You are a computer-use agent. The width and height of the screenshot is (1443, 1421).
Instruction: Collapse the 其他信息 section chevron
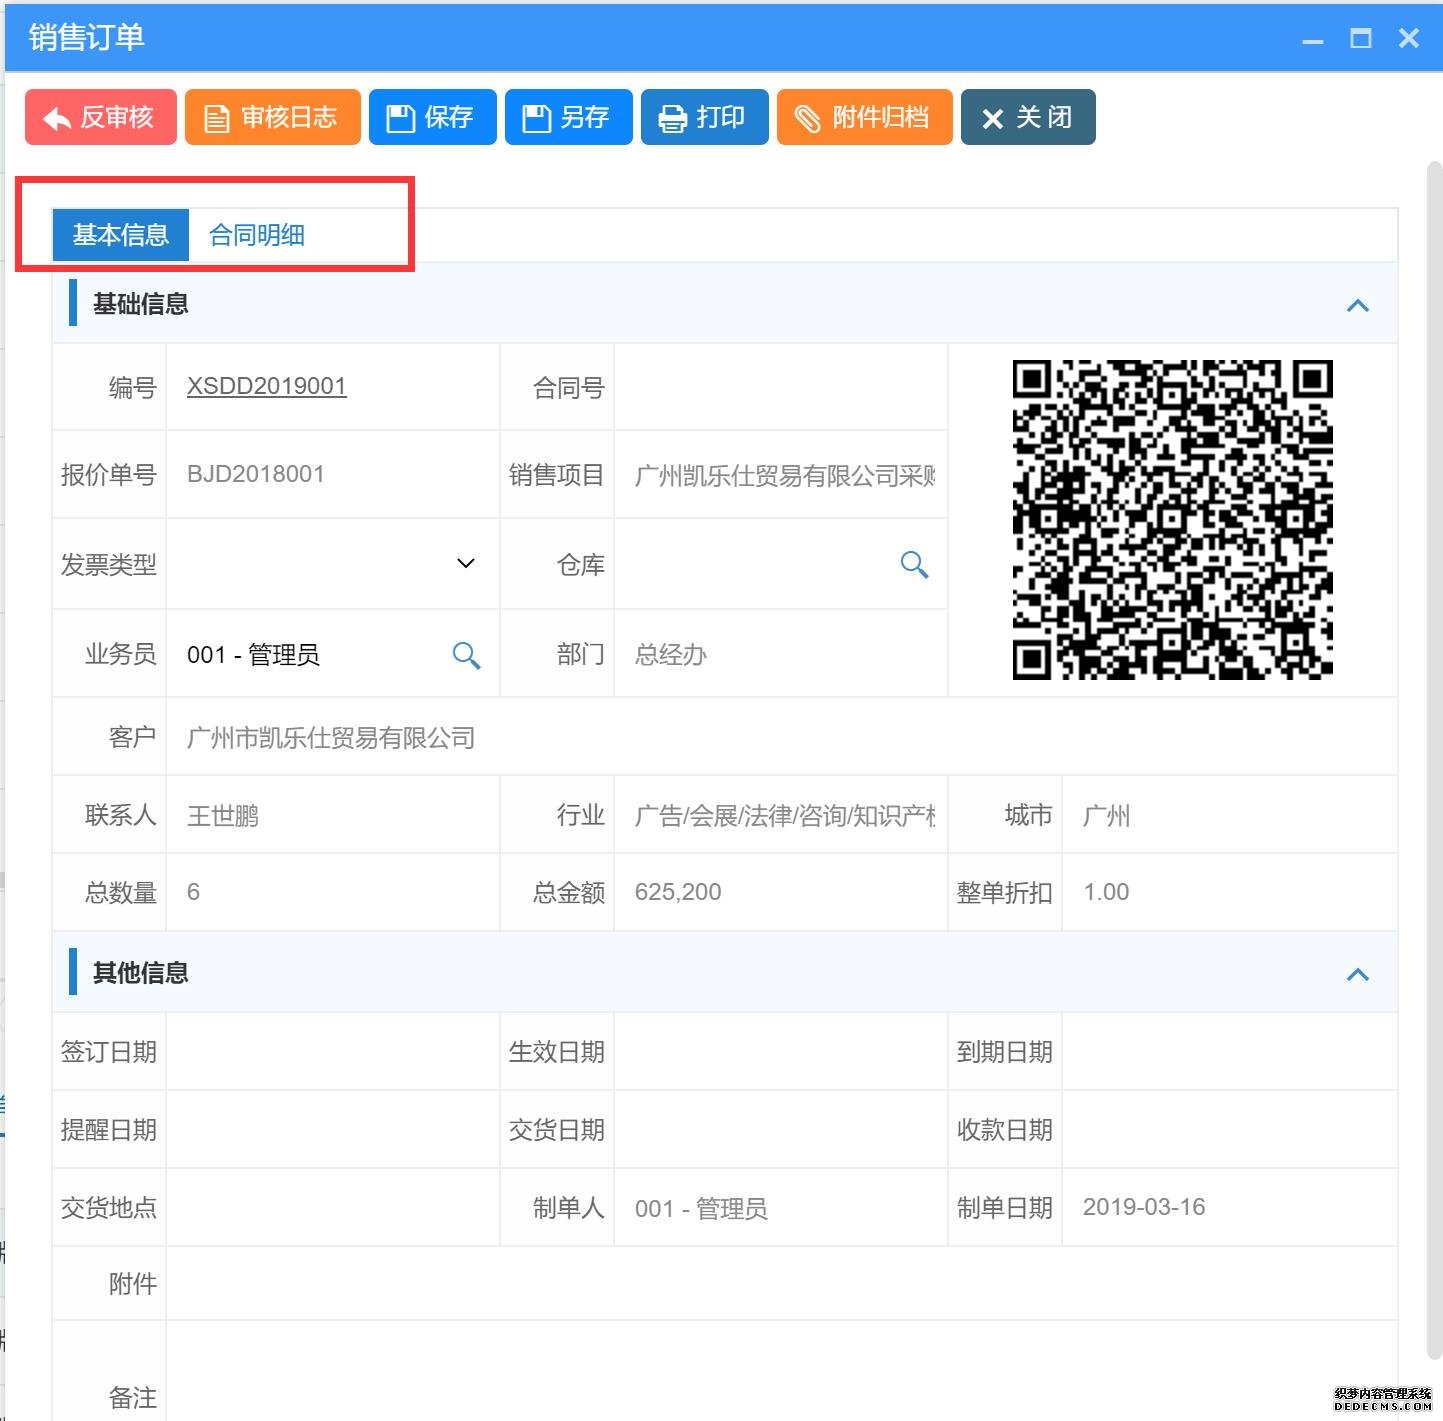[1357, 974]
